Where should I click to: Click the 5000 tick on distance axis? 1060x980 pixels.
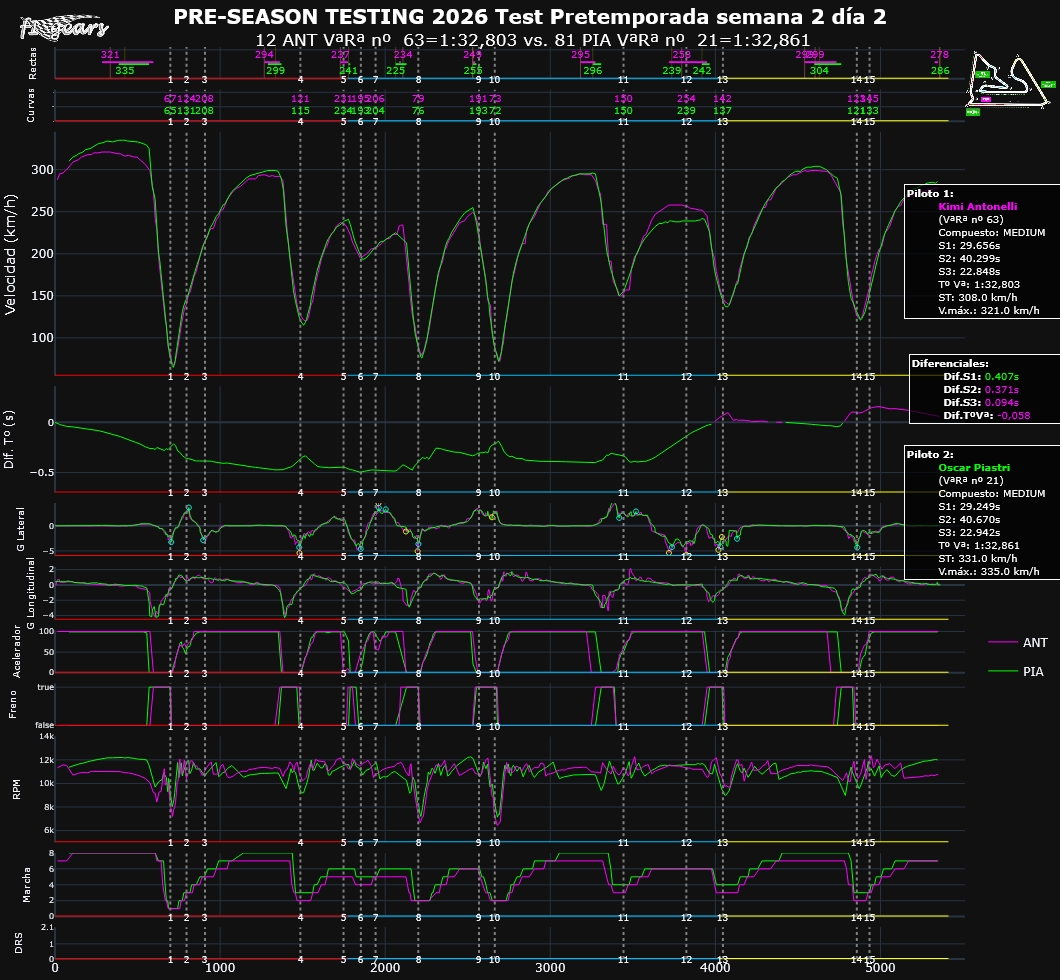880,968
